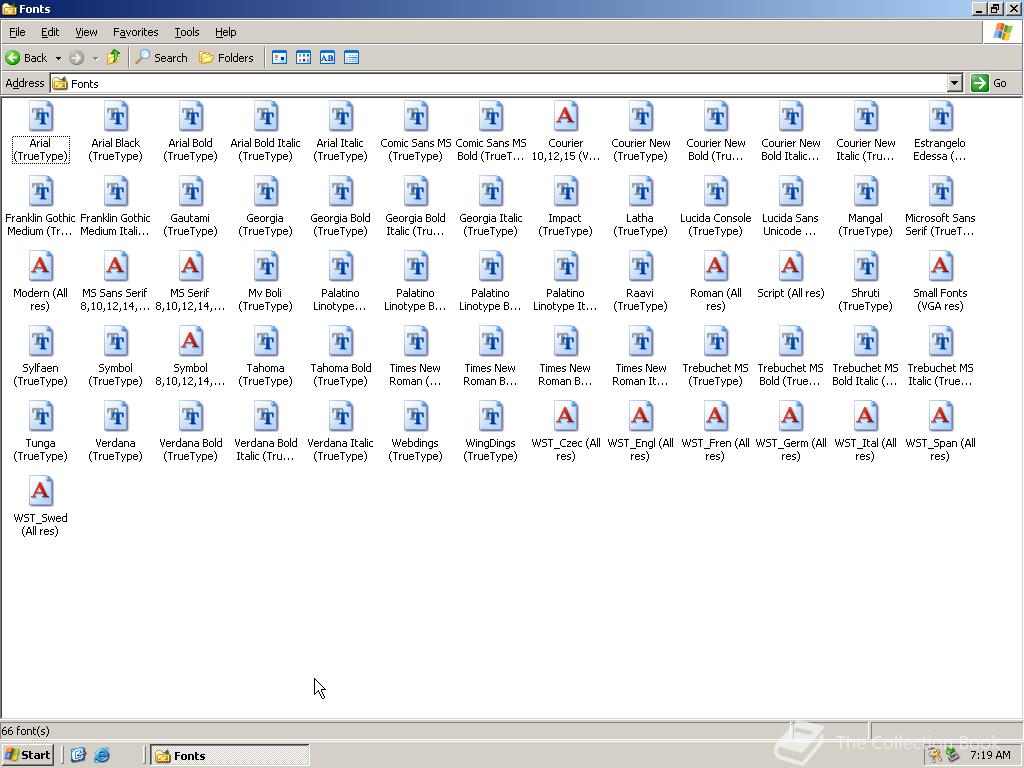The width and height of the screenshot is (1024, 768).
Task: Click the taskbar clock showing 7:19 AM
Action: 990,755
